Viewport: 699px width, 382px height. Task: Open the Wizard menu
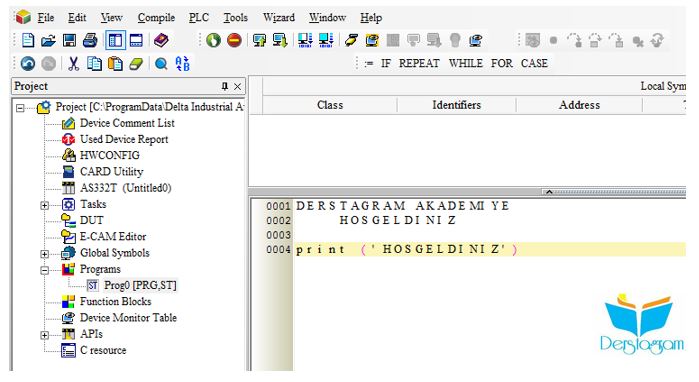coord(279,18)
